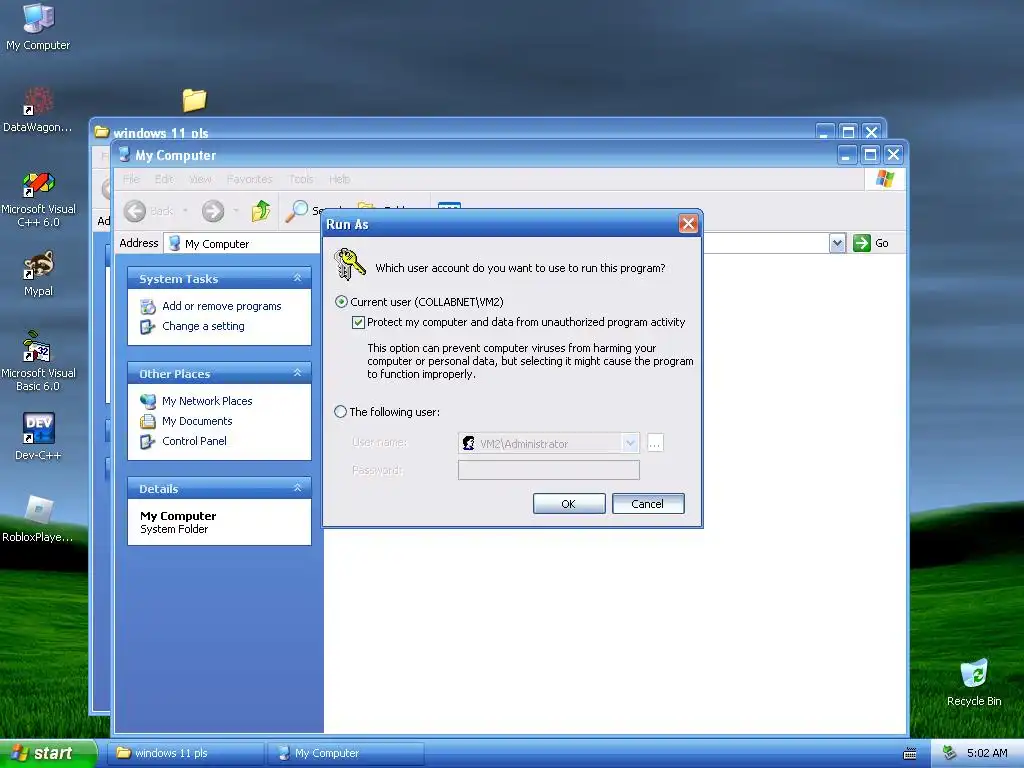Open the Back button history dropdown

(185, 211)
